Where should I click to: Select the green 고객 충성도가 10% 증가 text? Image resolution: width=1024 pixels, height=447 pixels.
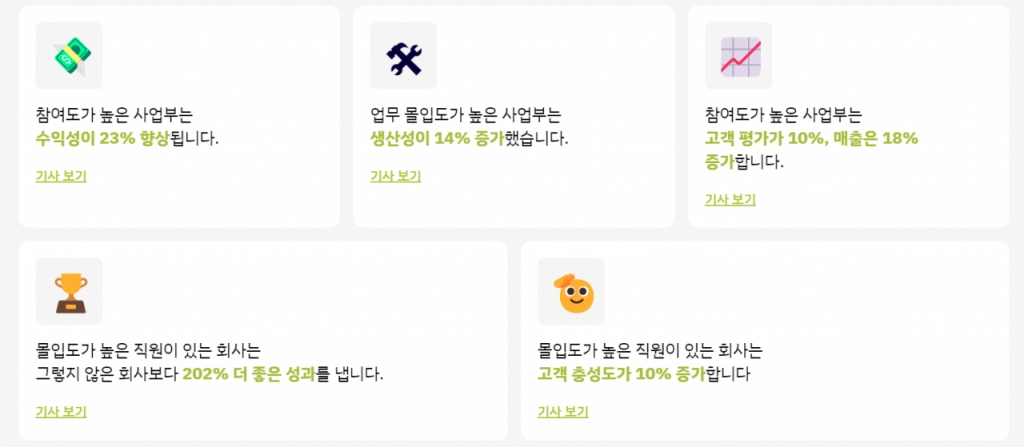[x=622, y=374]
